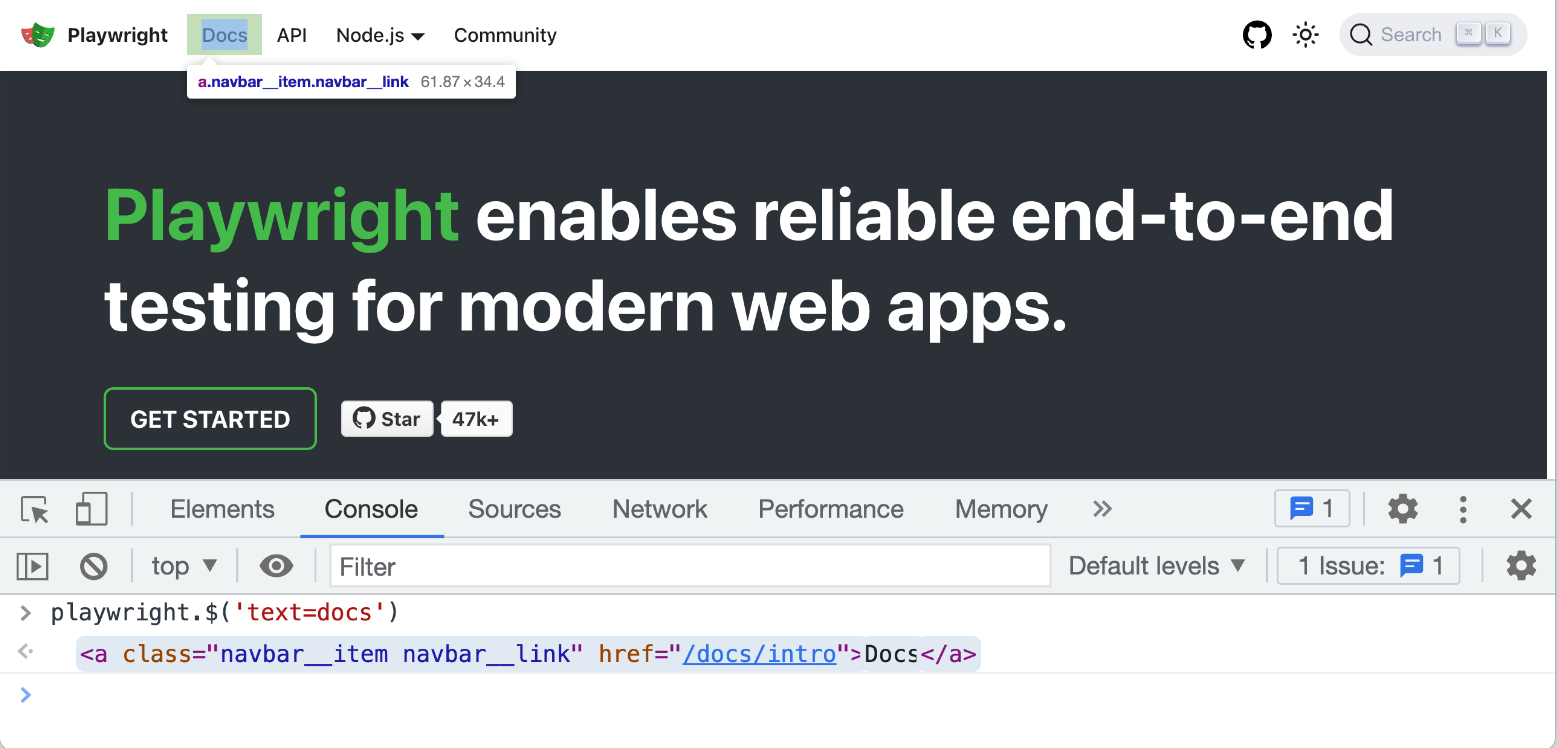Expand the Node.js version dropdown
The image size is (1558, 748).
coord(380,35)
